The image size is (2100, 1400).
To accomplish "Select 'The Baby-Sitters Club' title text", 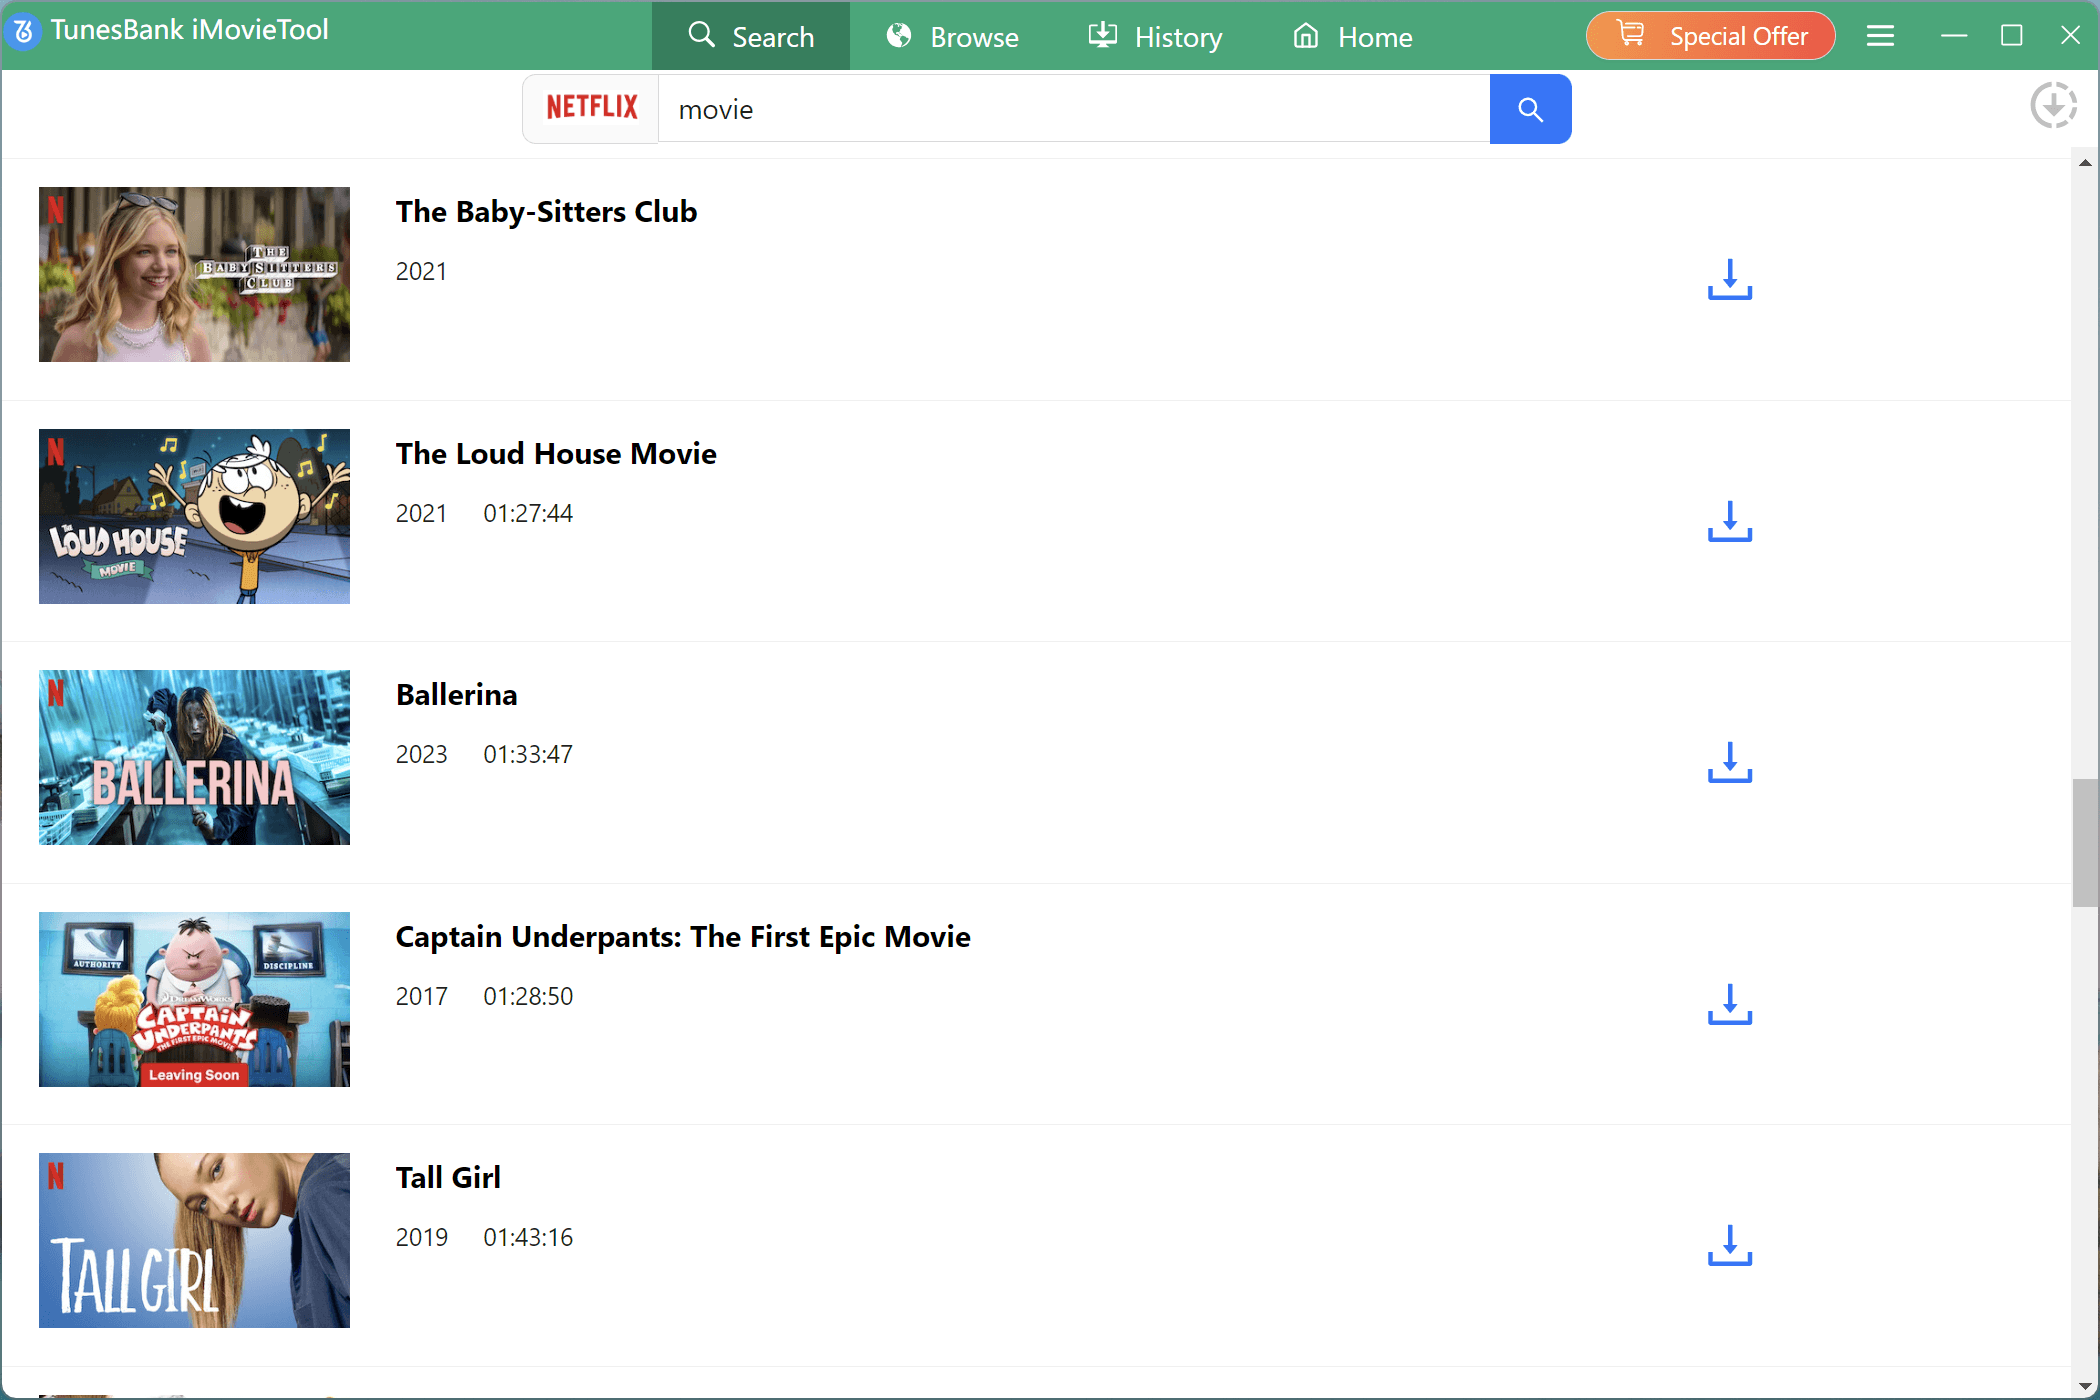I will coord(546,212).
